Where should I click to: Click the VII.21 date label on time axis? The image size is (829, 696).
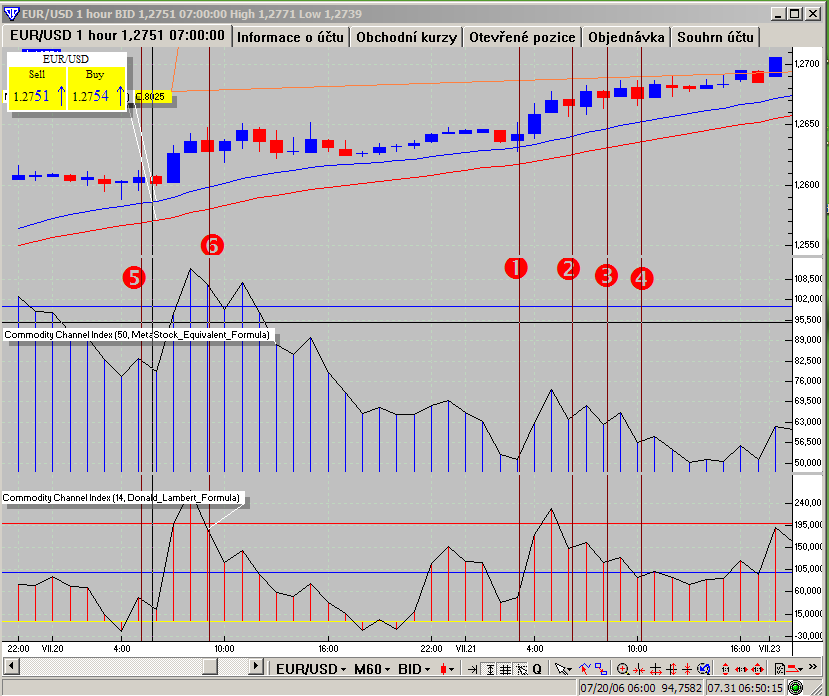point(466,648)
